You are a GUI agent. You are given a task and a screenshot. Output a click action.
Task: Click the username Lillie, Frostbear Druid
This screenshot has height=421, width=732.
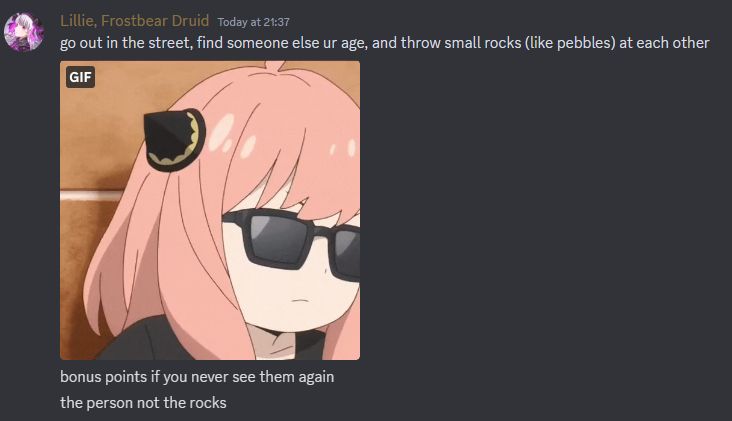(134, 21)
